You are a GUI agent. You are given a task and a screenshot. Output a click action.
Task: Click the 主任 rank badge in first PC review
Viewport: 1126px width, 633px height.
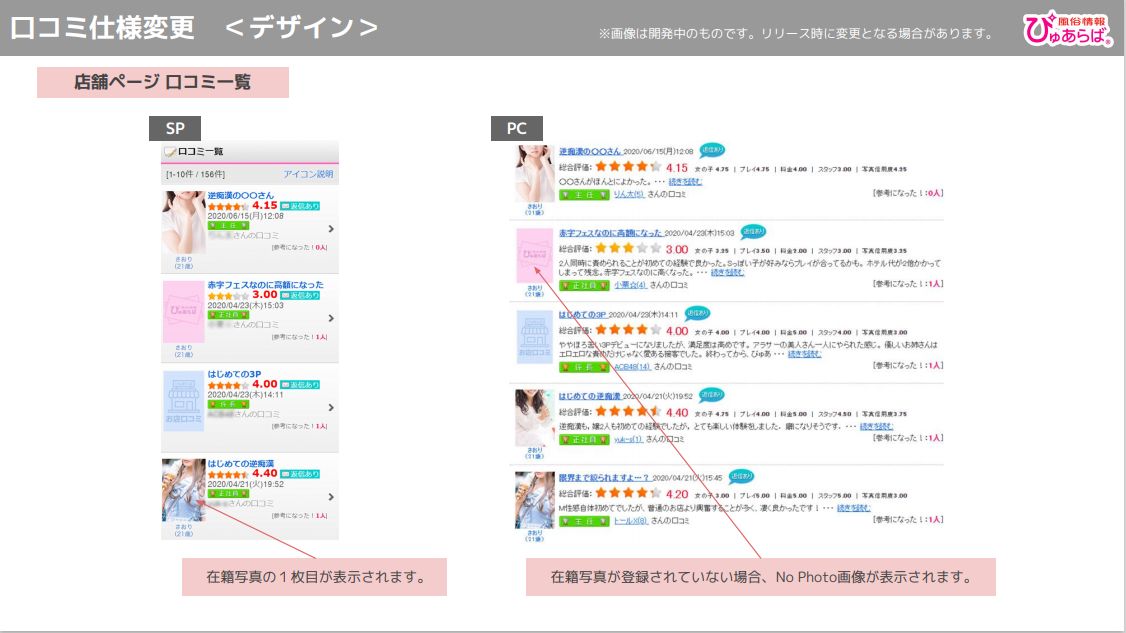(x=585, y=195)
